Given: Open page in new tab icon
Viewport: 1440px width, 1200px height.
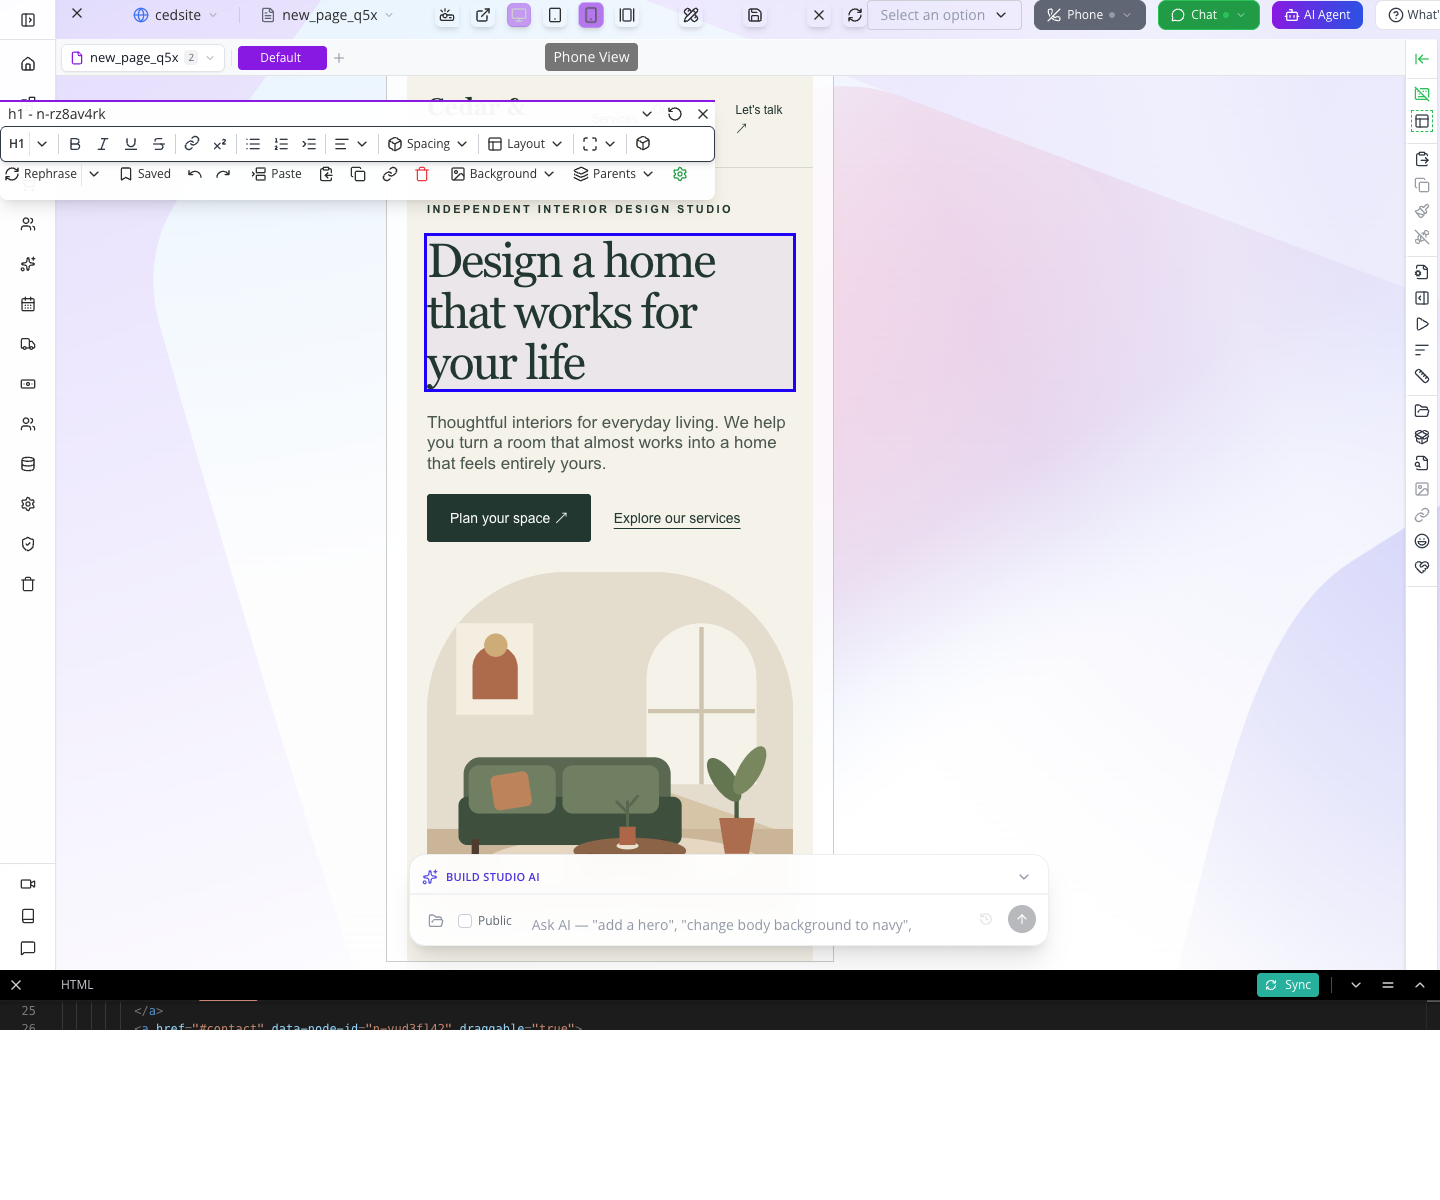Looking at the screenshot, I should pos(483,15).
